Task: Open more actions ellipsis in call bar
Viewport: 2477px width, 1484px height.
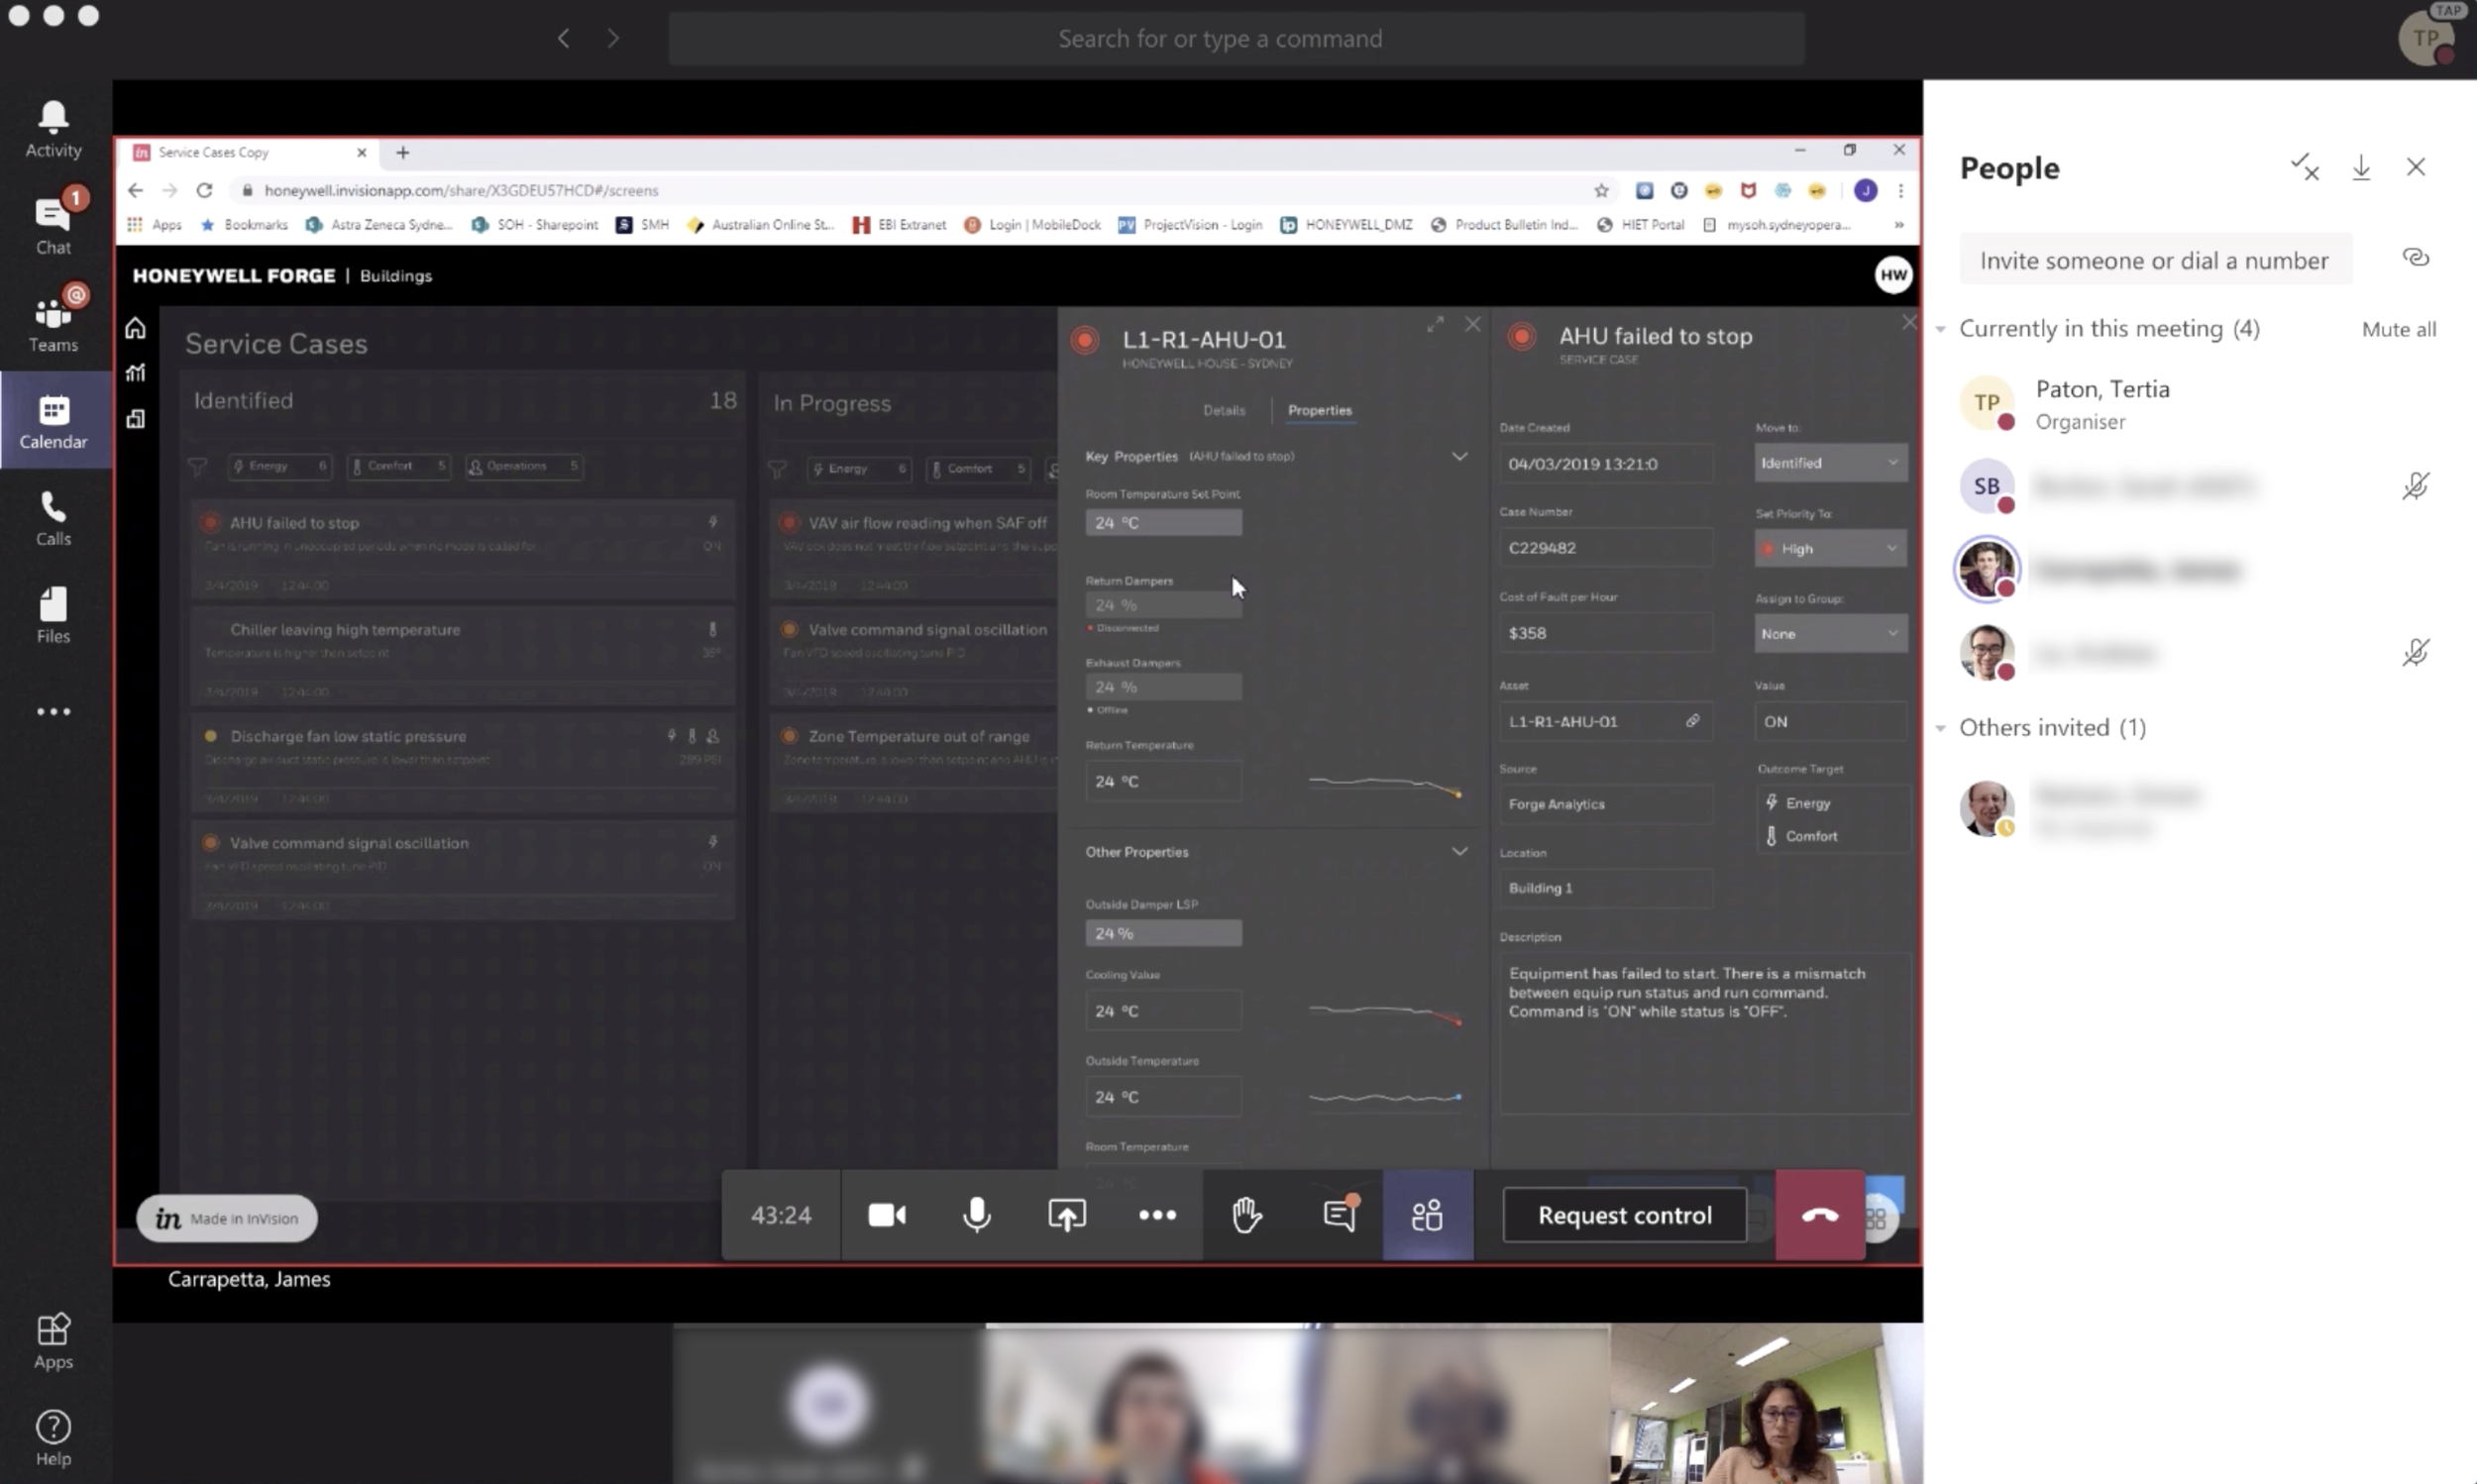Action: point(1157,1215)
